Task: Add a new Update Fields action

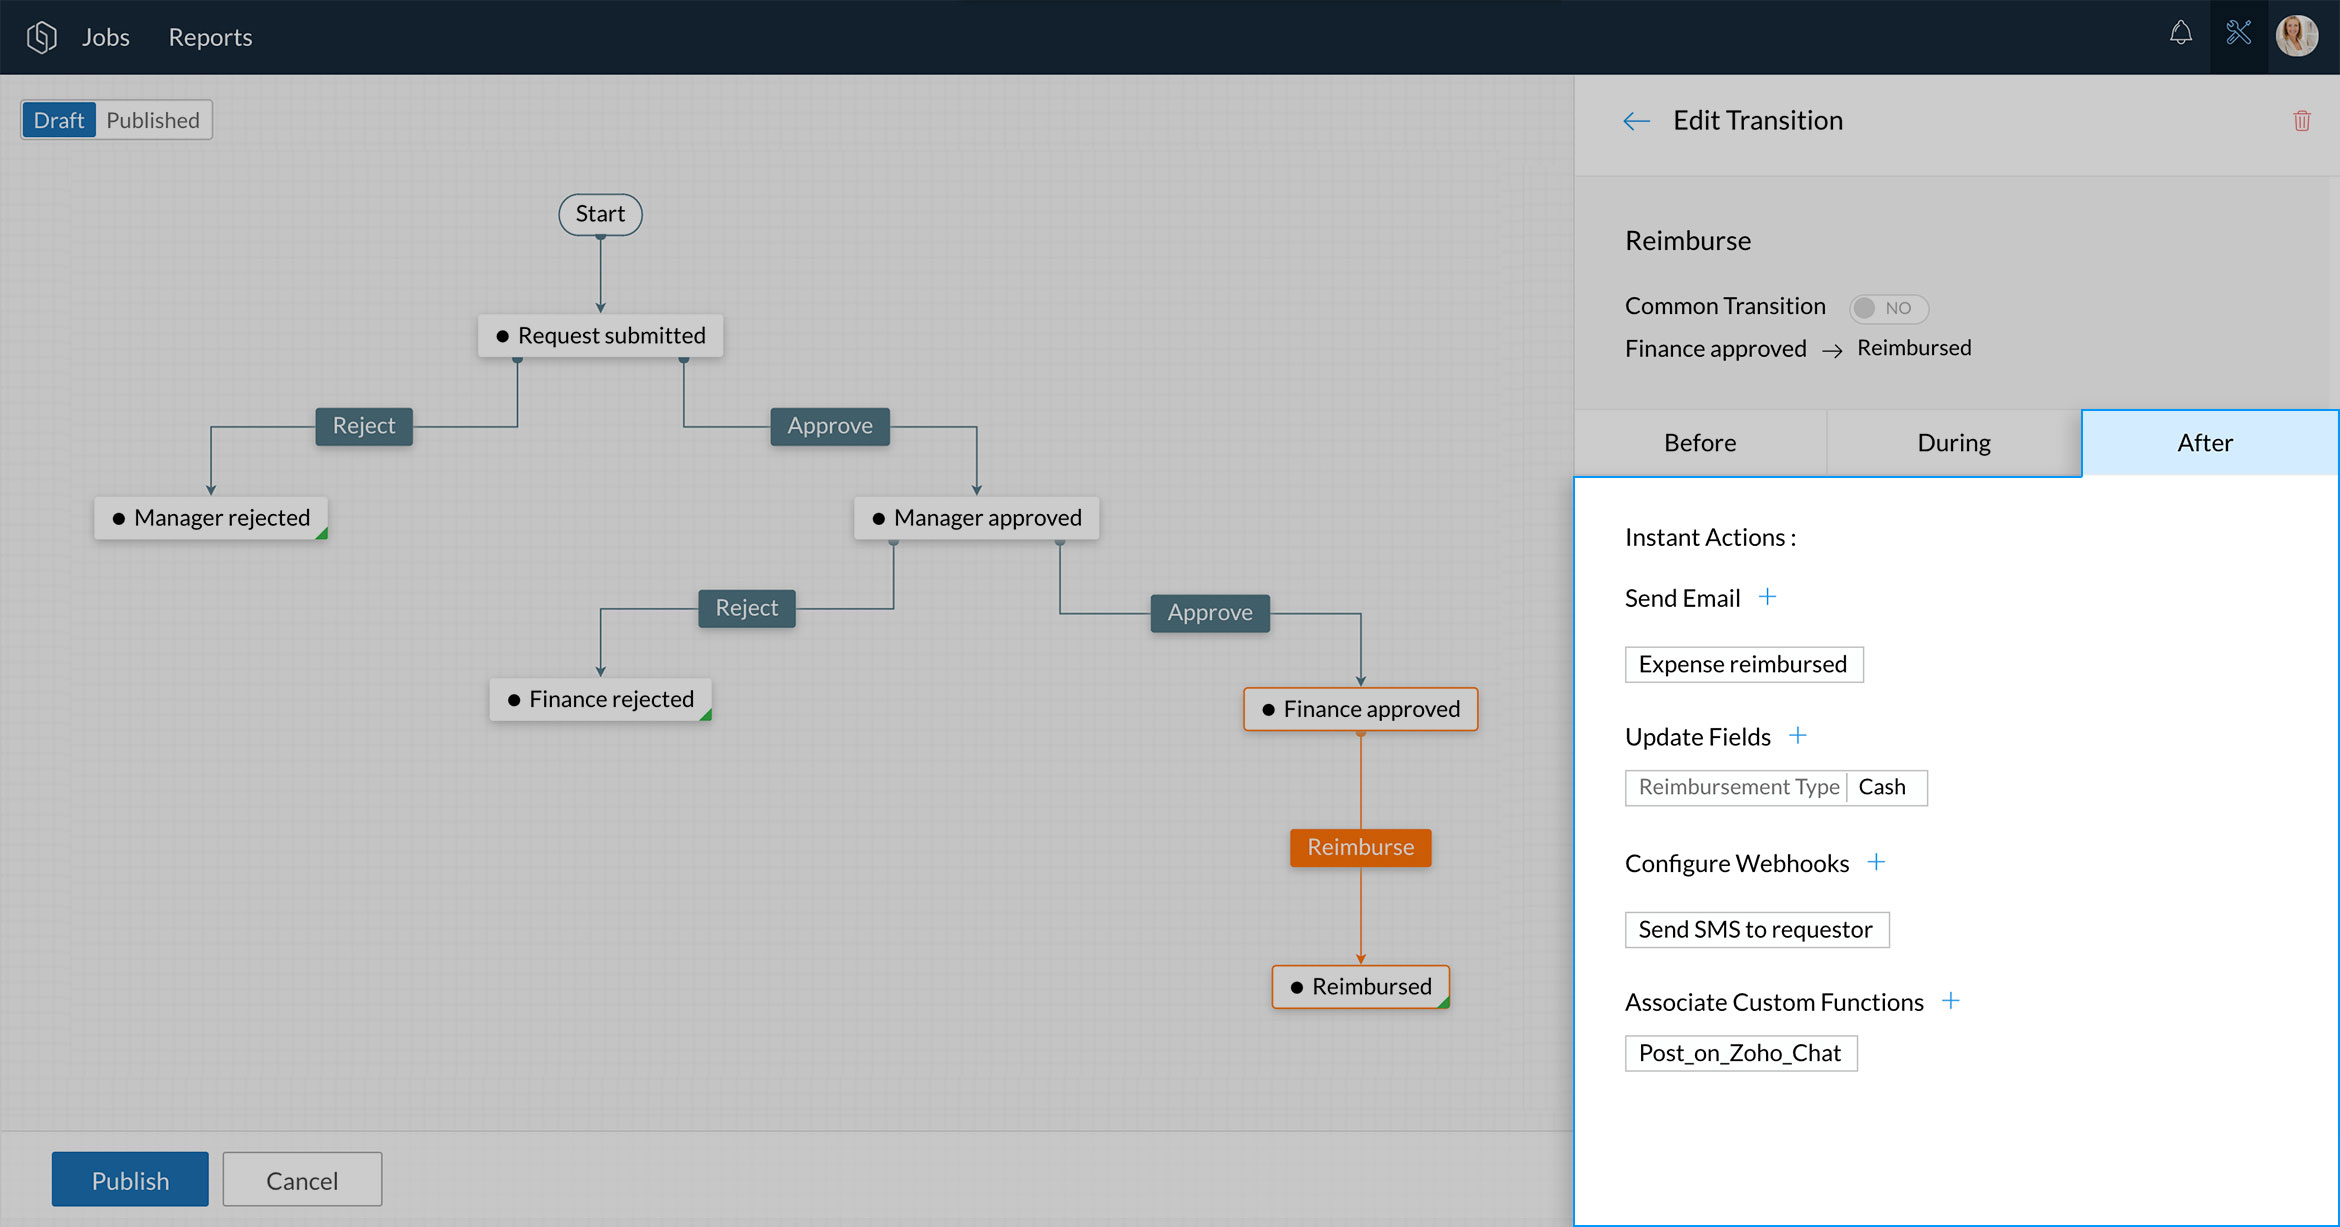Action: tap(1797, 736)
